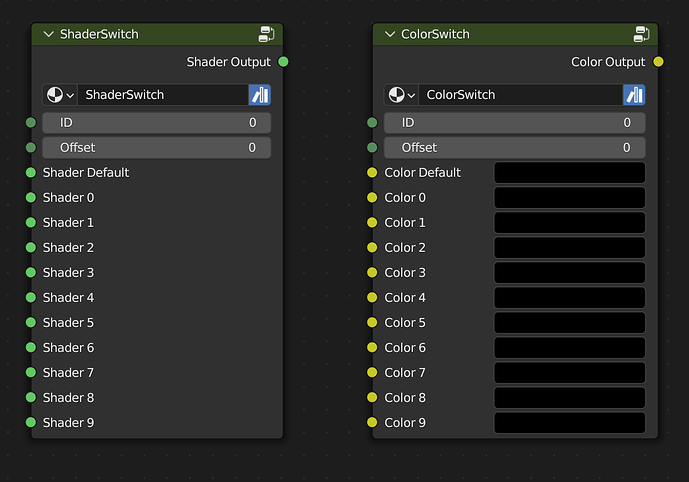Click the Shader 0 input socket
Screen dimensions: 689x482
[x=31, y=198]
